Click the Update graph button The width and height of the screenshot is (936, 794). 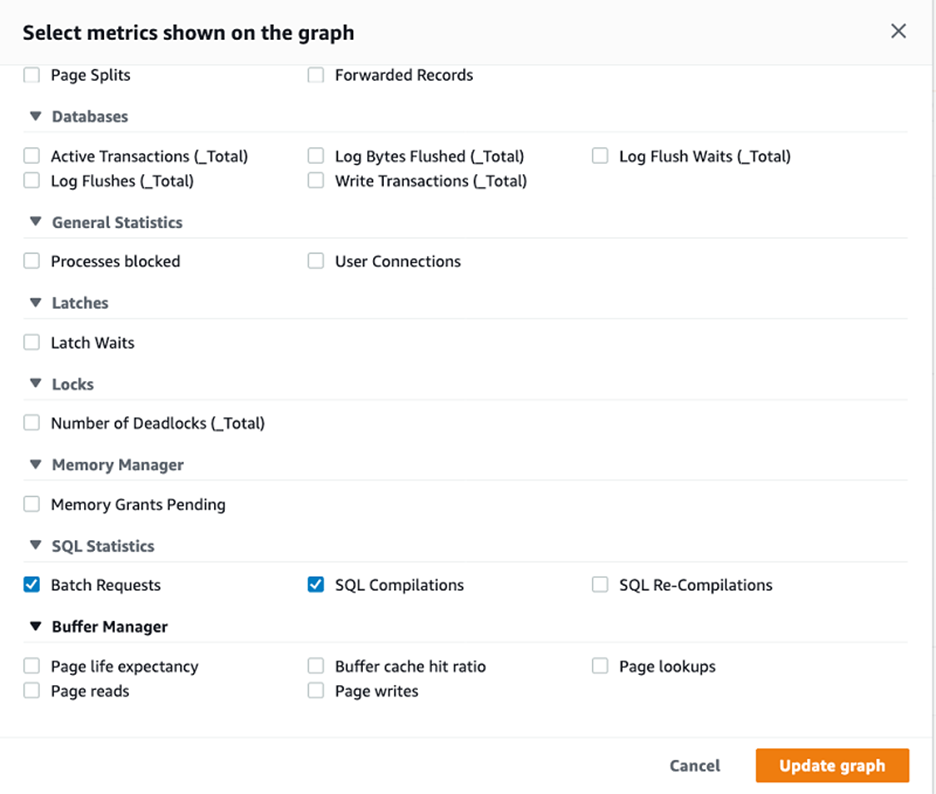(x=831, y=766)
